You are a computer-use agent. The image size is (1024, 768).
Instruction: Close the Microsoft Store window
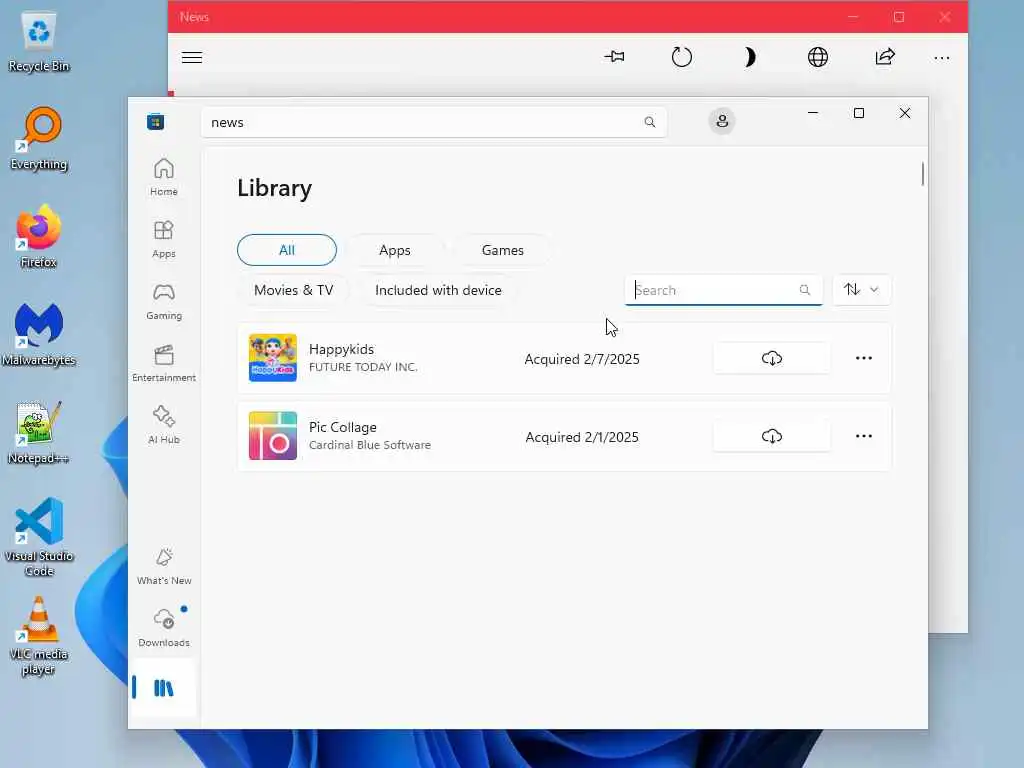tap(904, 113)
